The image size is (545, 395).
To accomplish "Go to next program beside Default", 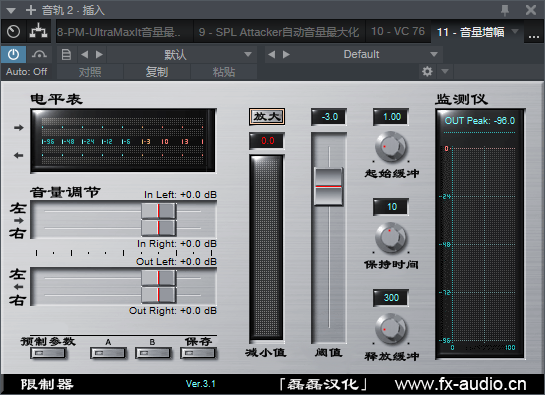I will (286, 55).
